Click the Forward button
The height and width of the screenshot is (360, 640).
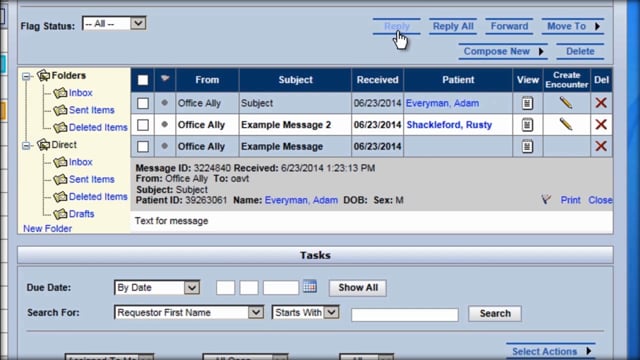click(509, 26)
